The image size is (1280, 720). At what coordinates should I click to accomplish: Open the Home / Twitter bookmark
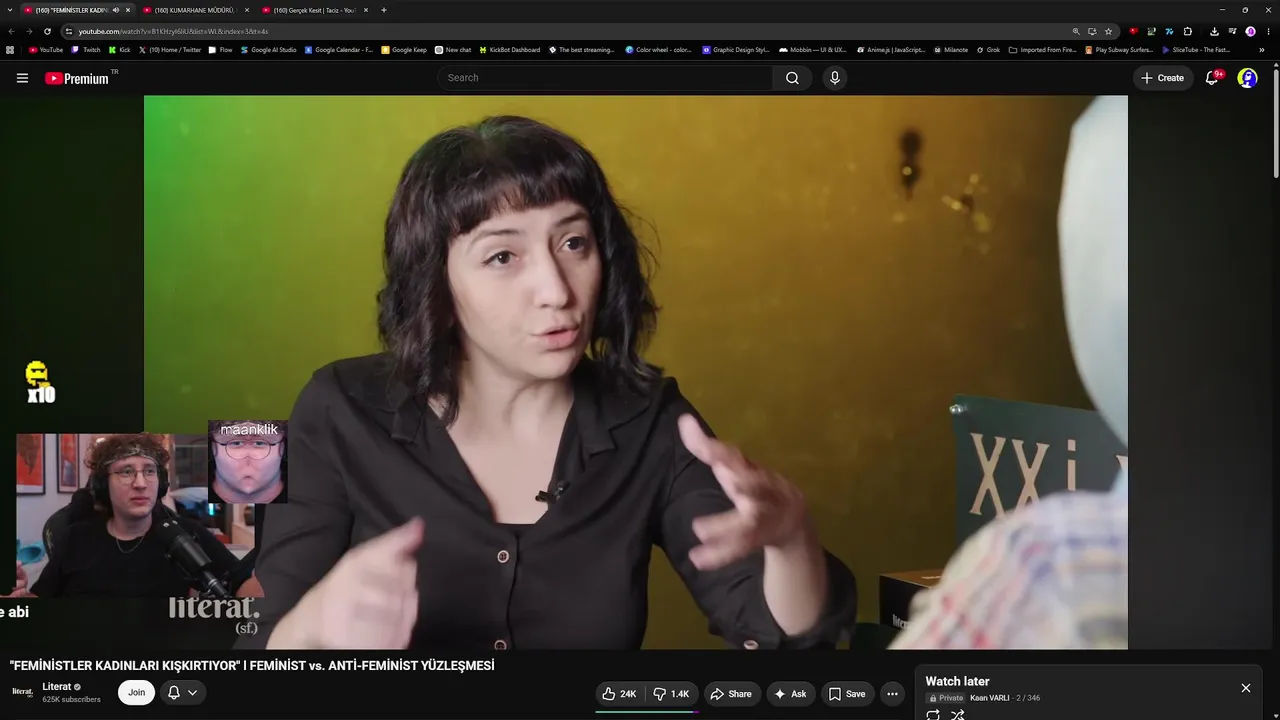170,50
